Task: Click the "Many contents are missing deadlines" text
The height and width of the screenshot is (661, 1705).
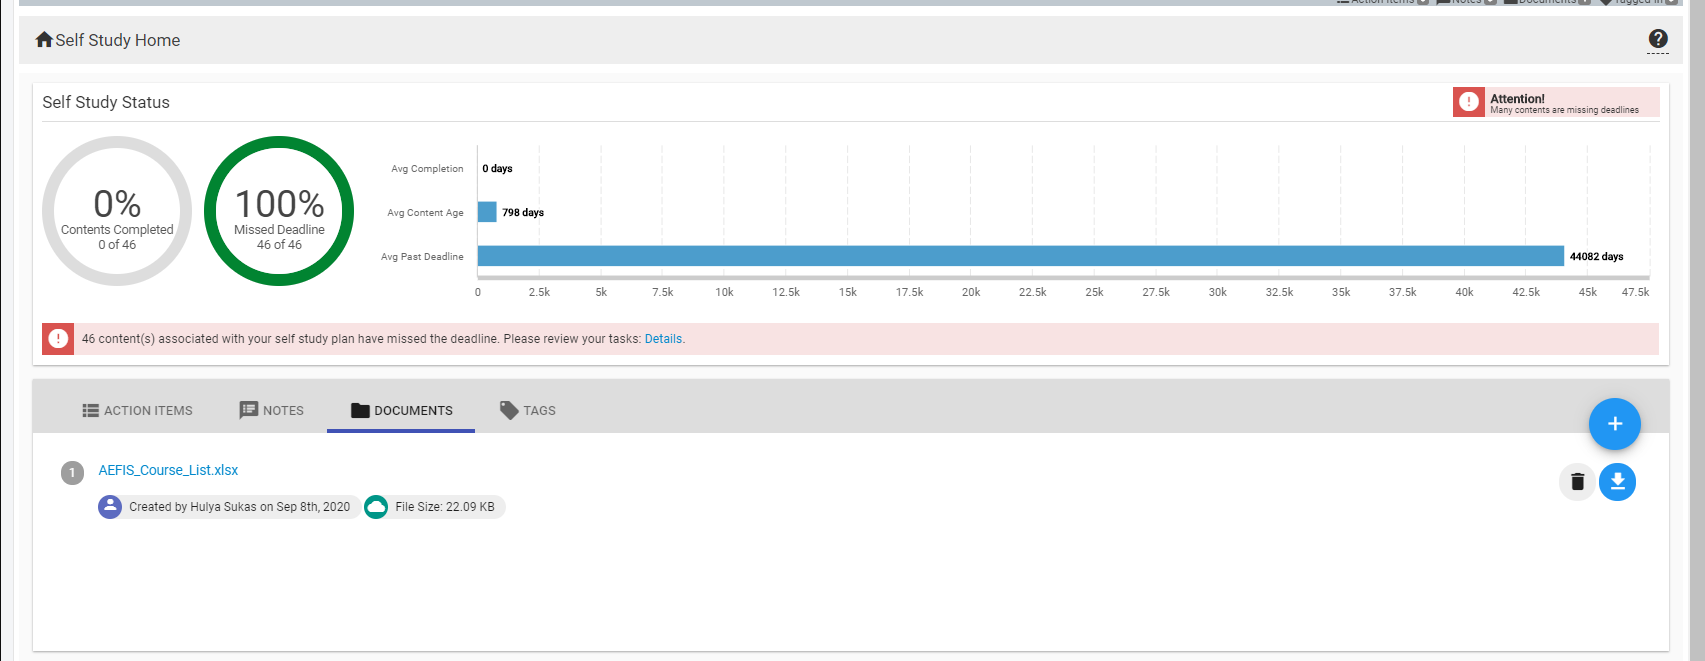Action: point(1564,110)
